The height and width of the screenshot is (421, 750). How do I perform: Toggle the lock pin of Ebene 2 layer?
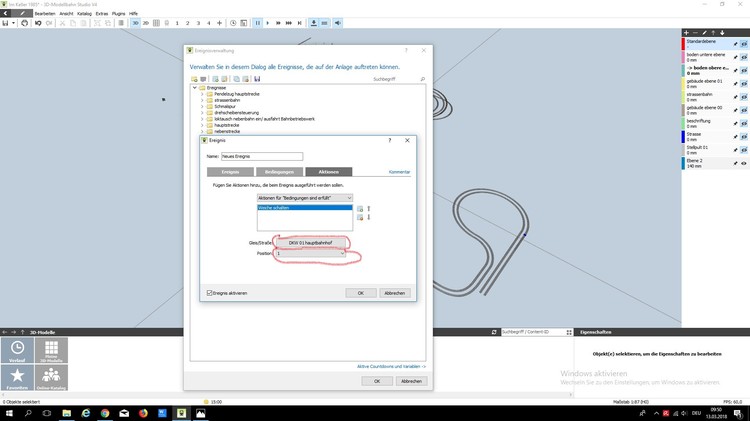point(736,163)
